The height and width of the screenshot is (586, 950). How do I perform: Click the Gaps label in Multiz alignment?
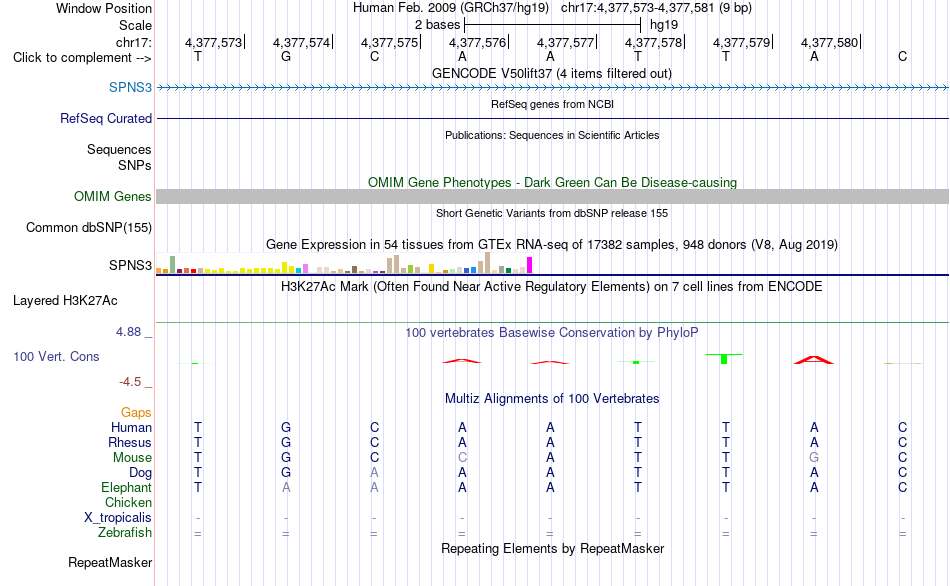pos(136,413)
